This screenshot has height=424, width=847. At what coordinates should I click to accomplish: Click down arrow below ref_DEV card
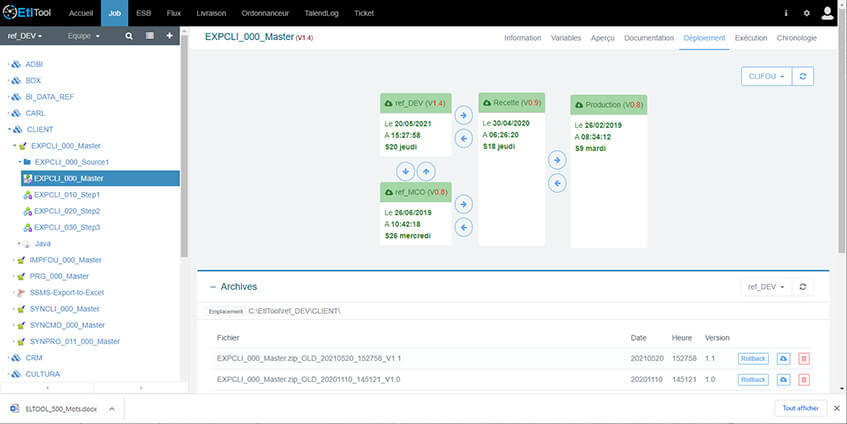(406, 171)
